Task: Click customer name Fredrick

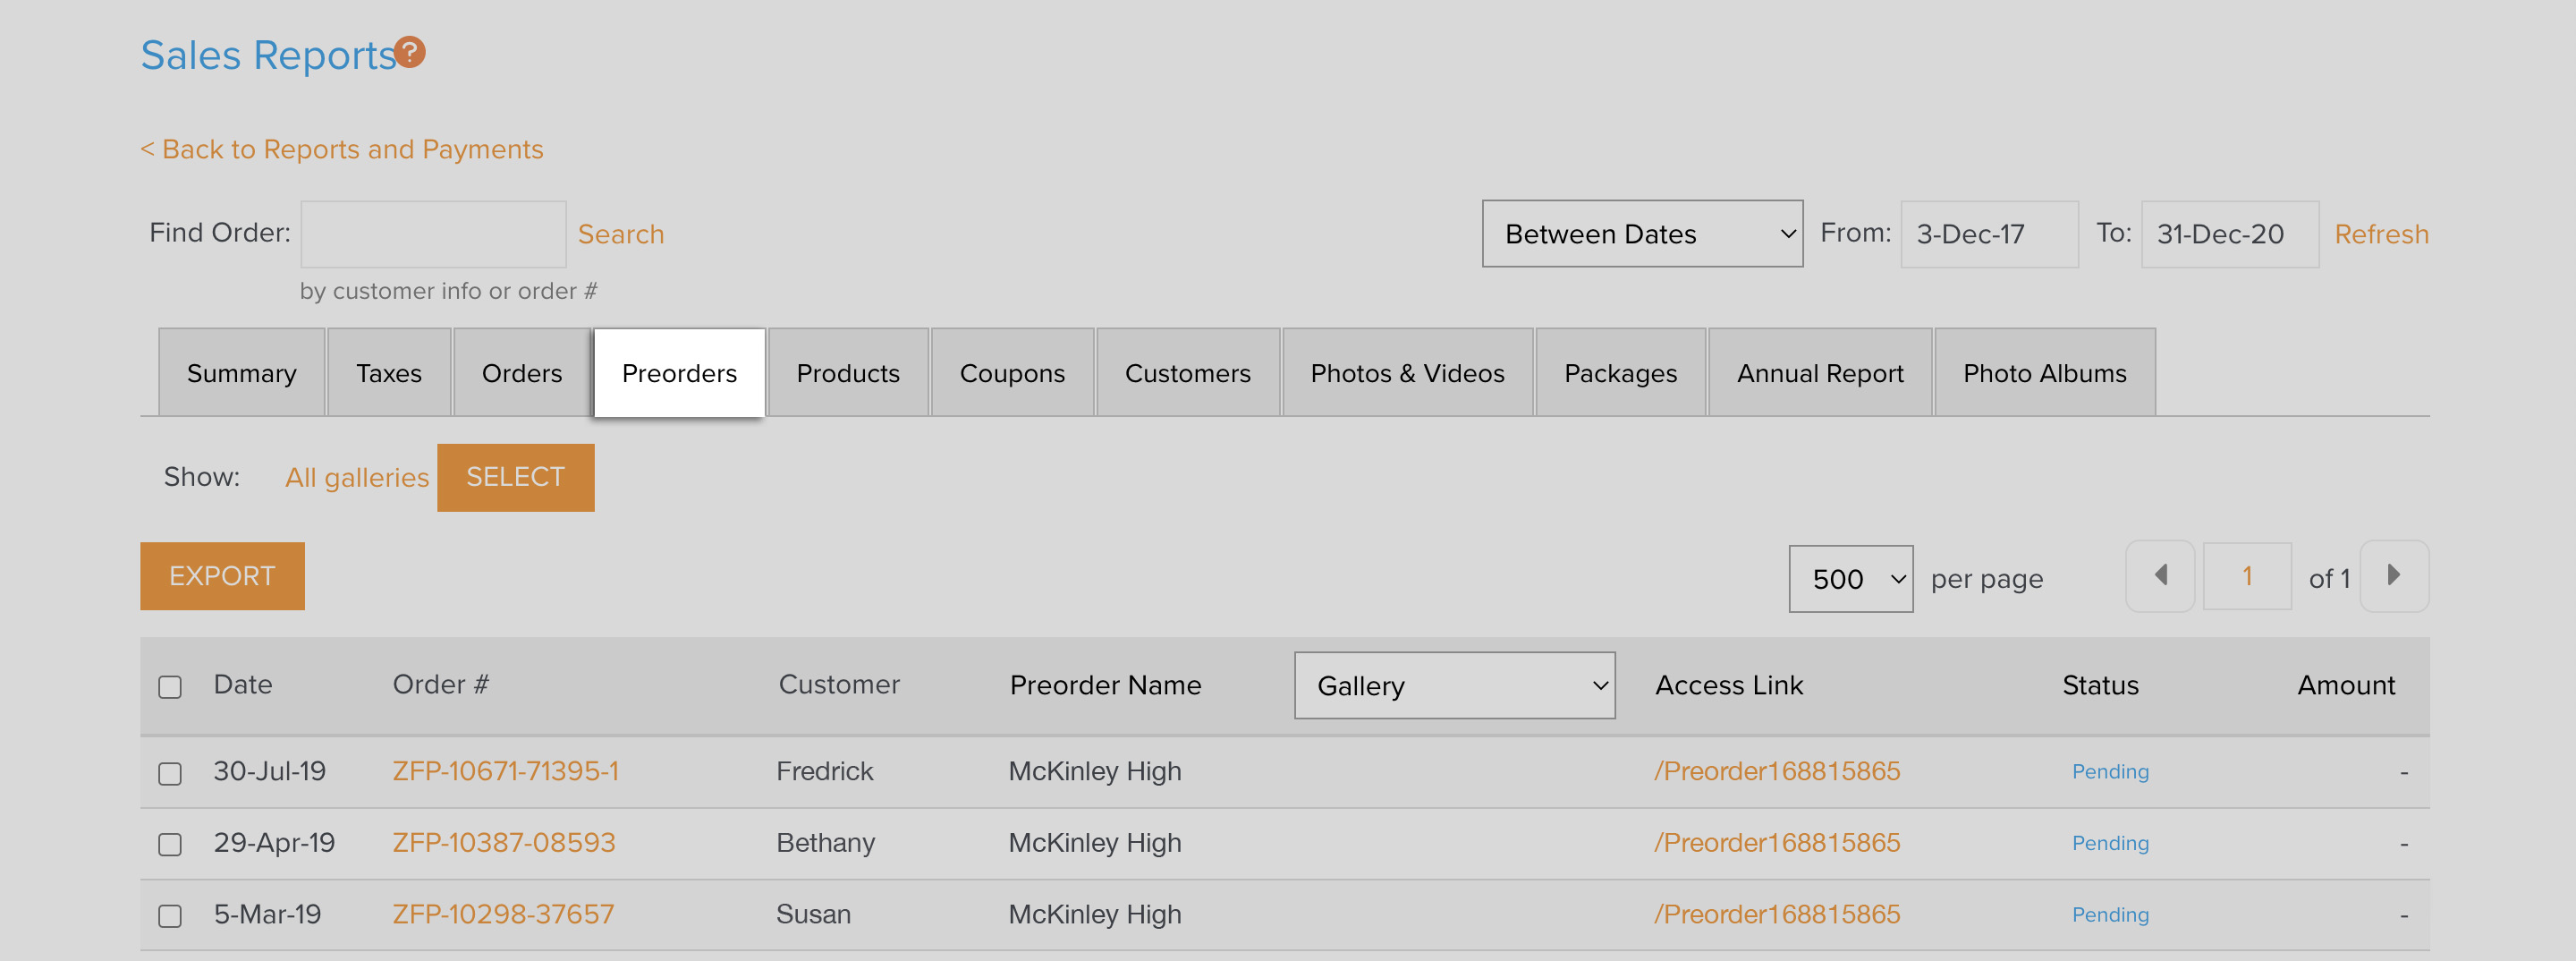Action: (825, 771)
